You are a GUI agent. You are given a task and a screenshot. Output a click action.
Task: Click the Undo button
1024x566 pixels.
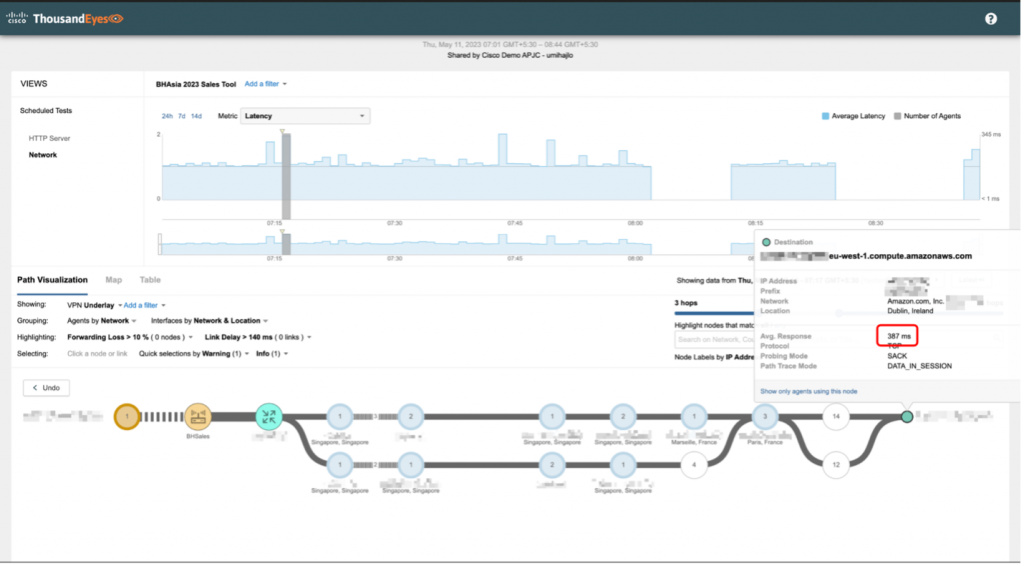pyautogui.click(x=46, y=387)
